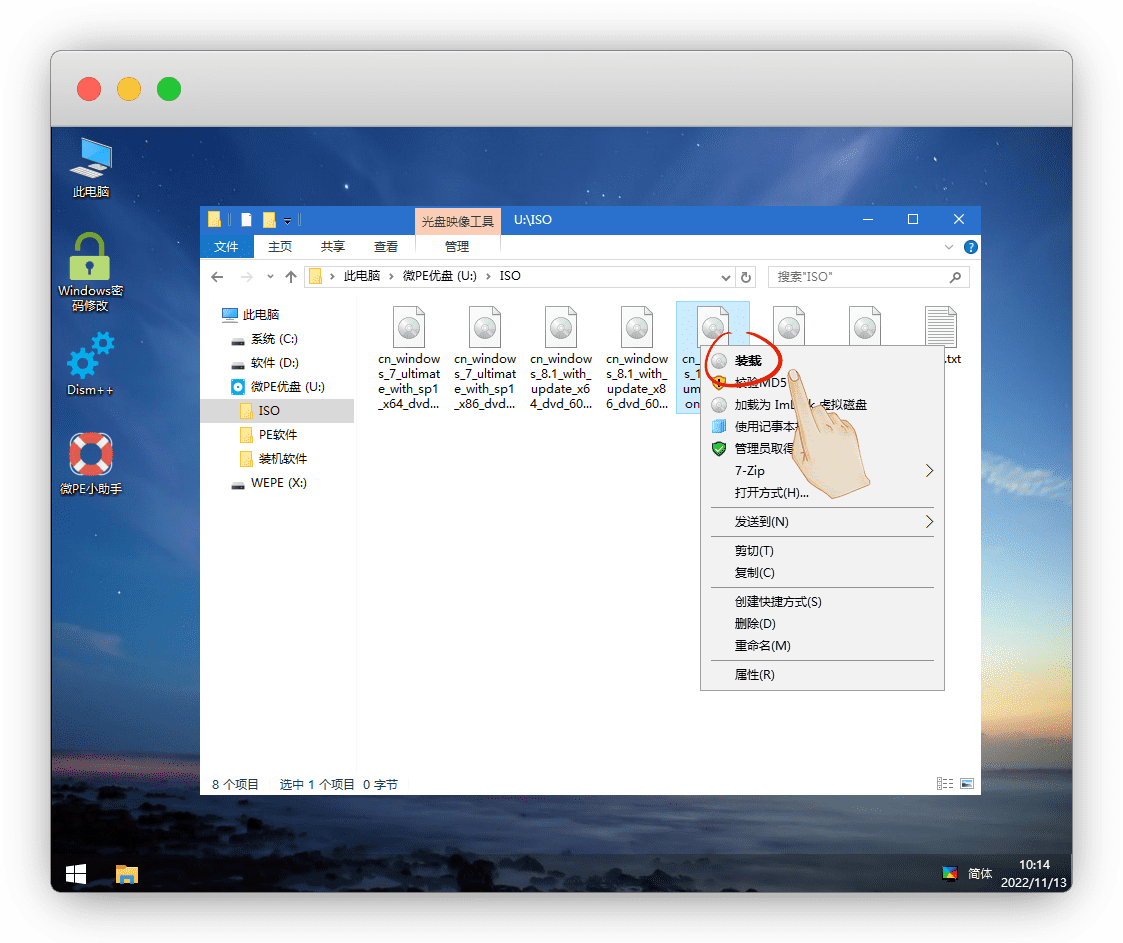Expand the 发送到(N) submenu

(929, 522)
